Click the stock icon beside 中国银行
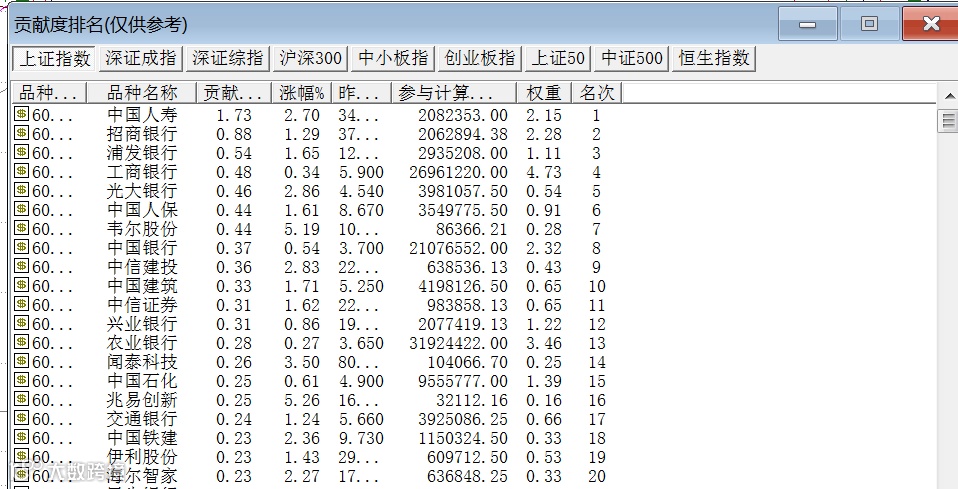Screen dimensions: 958x489 pyautogui.click(x=21, y=246)
